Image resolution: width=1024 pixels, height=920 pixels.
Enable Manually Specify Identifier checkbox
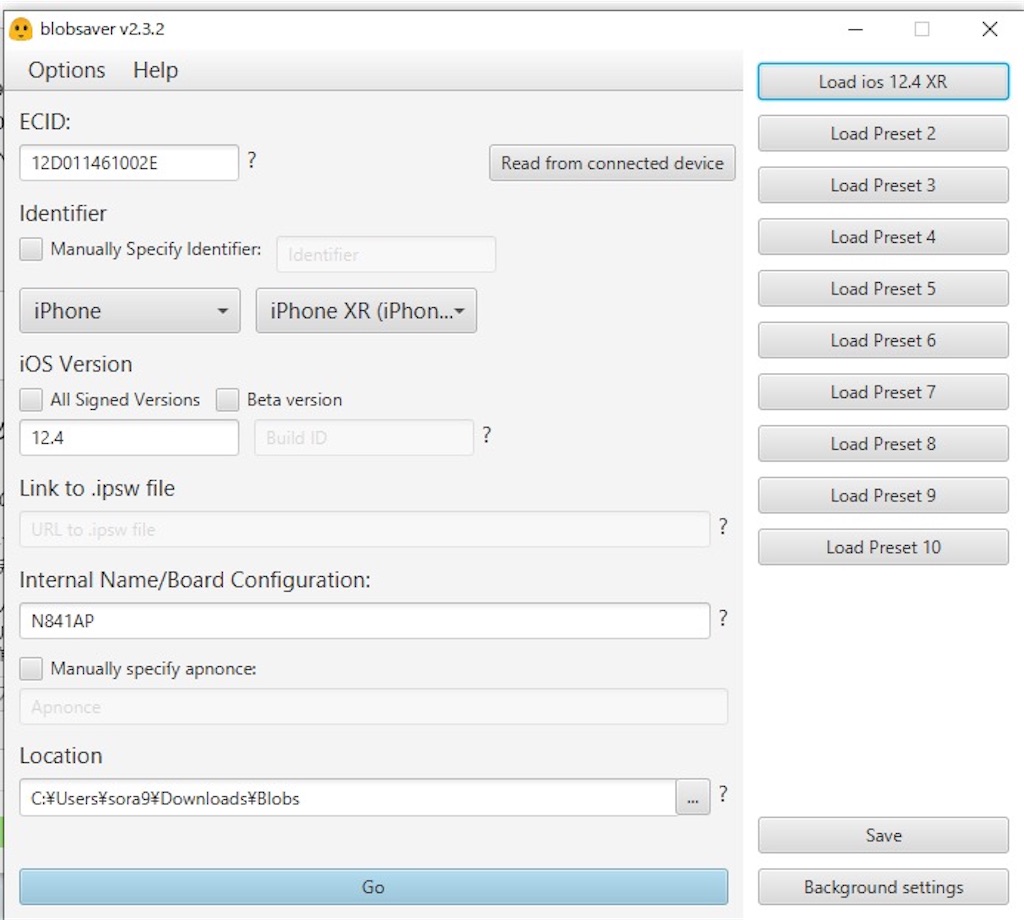click(31, 249)
